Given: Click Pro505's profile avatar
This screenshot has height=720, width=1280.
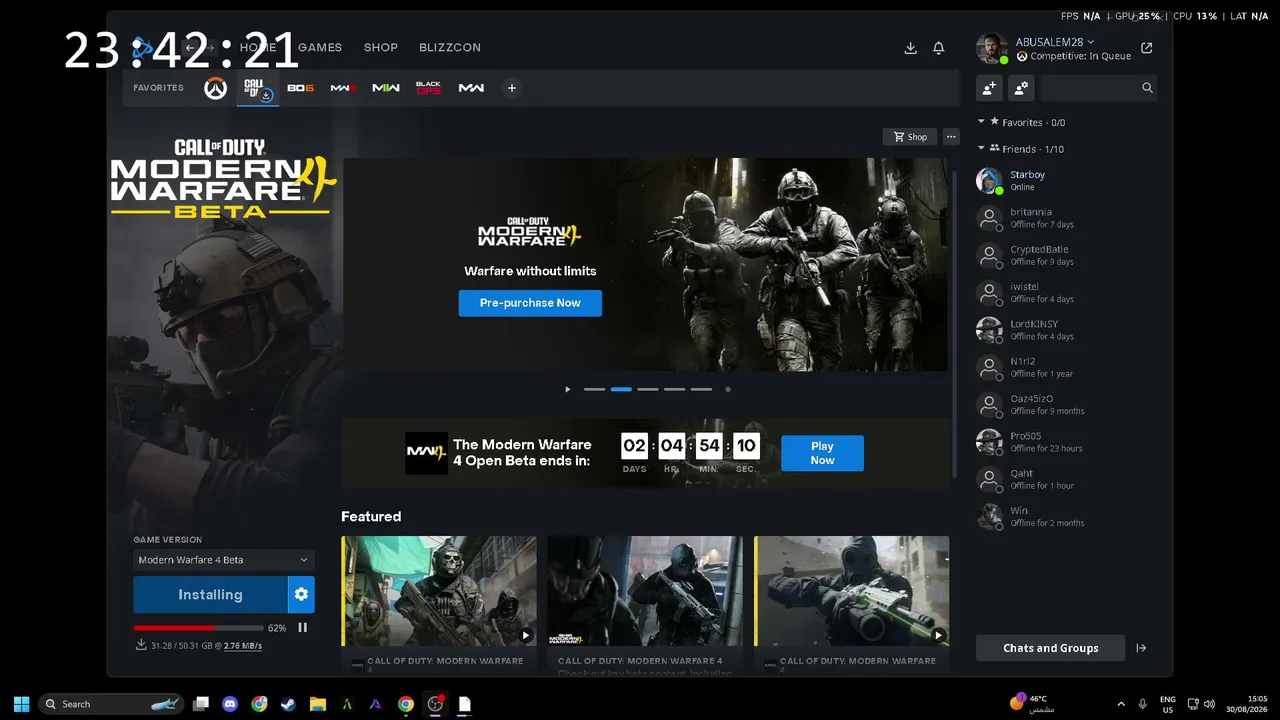Looking at the screenshot, I should click(989, 442).
